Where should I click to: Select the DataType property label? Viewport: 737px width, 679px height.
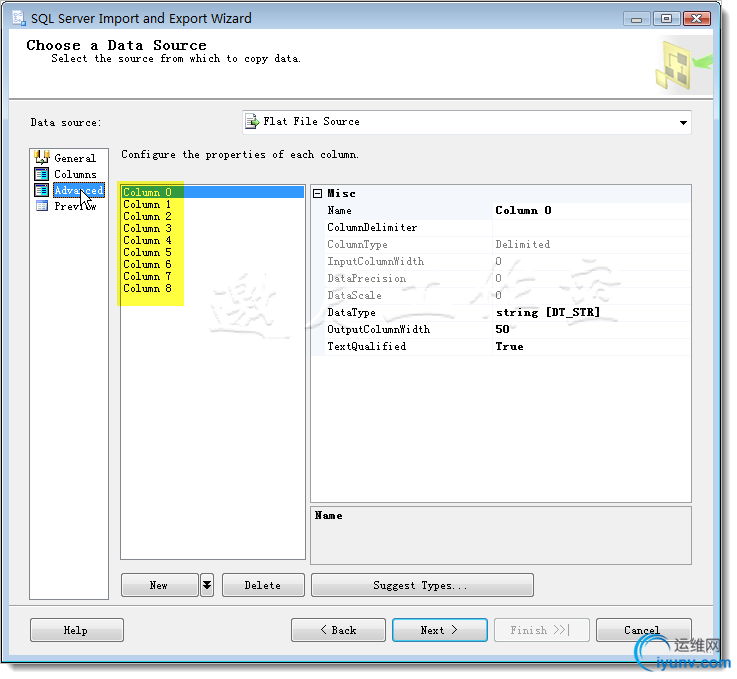352,312
